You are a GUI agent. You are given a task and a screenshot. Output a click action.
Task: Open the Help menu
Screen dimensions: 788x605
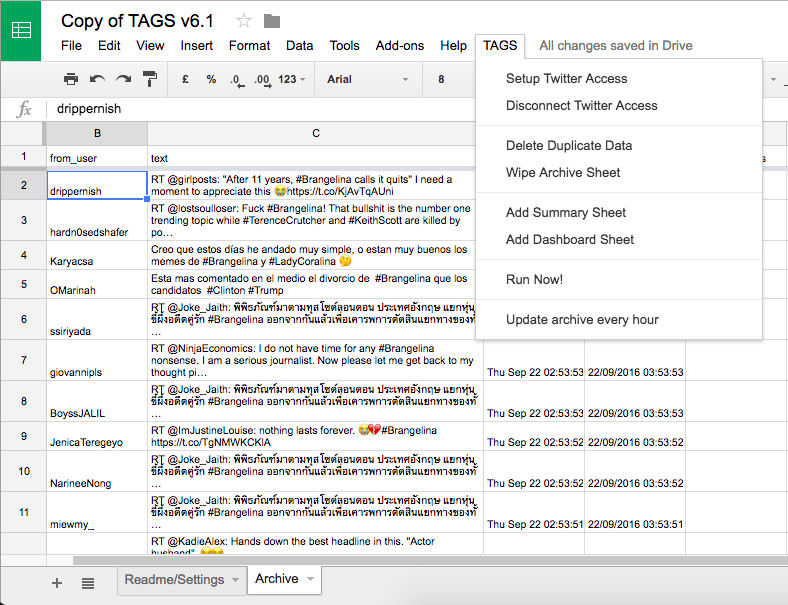click(x=453, y=46)
